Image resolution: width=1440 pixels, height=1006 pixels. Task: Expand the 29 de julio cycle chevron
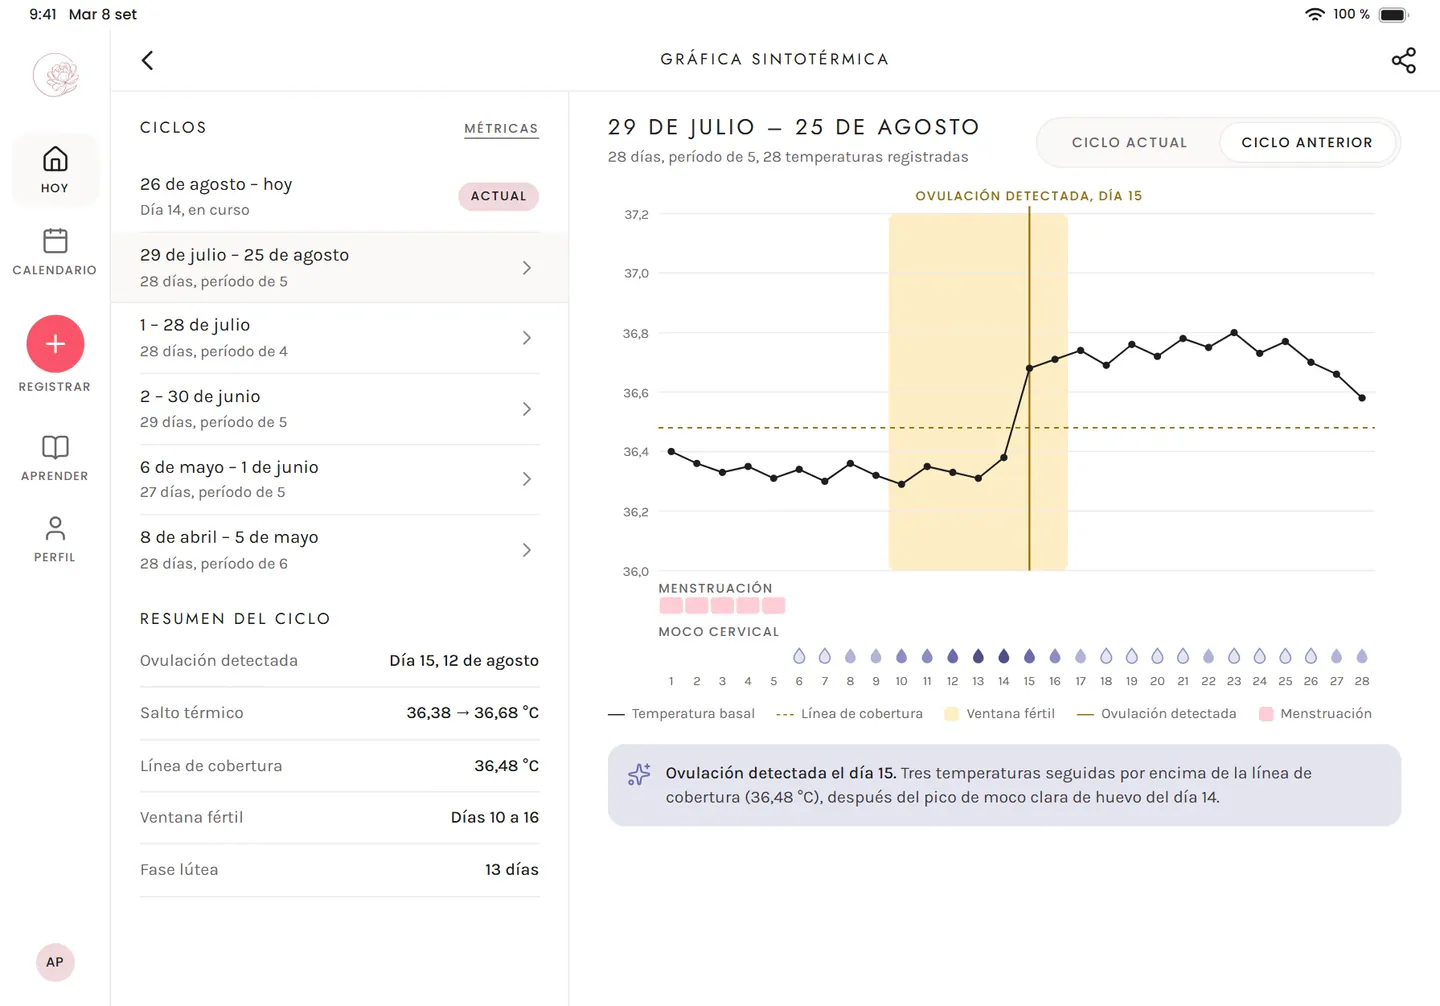coord(527,268)
